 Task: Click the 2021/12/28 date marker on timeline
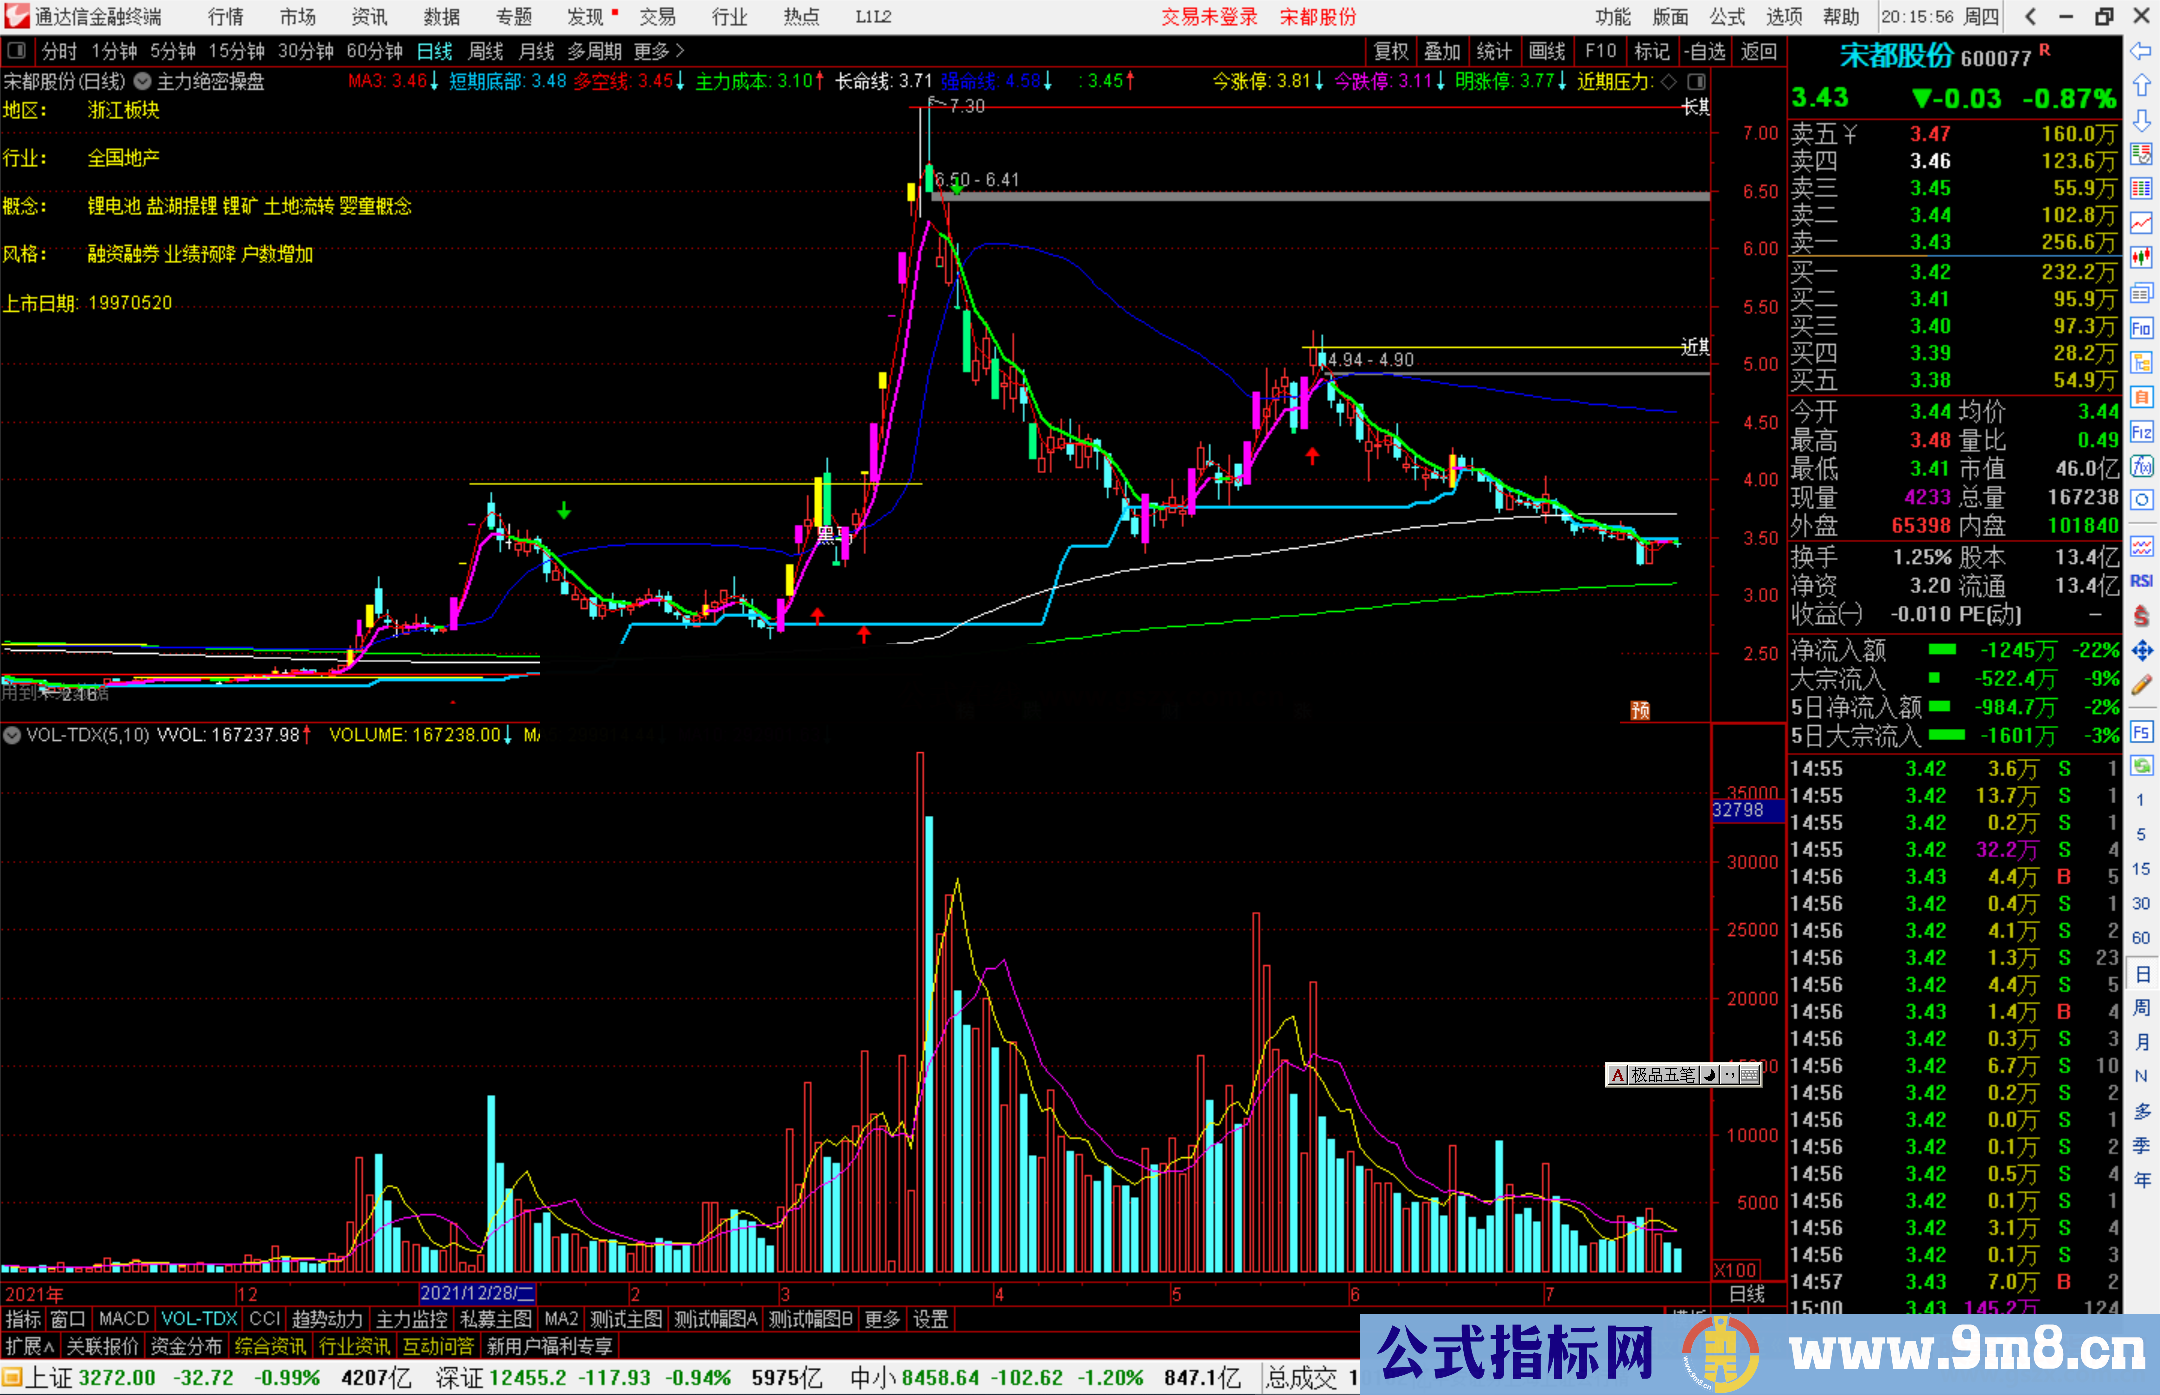(477, 1293)
